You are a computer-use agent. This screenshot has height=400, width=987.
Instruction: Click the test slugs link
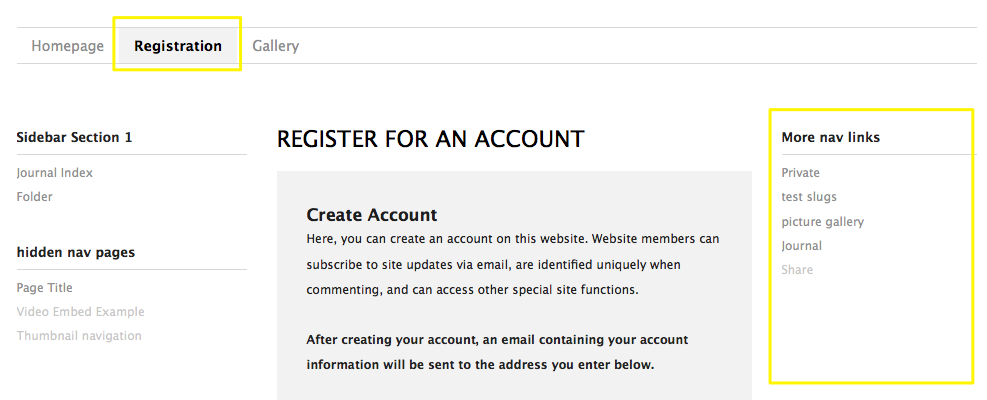point(809,197)
